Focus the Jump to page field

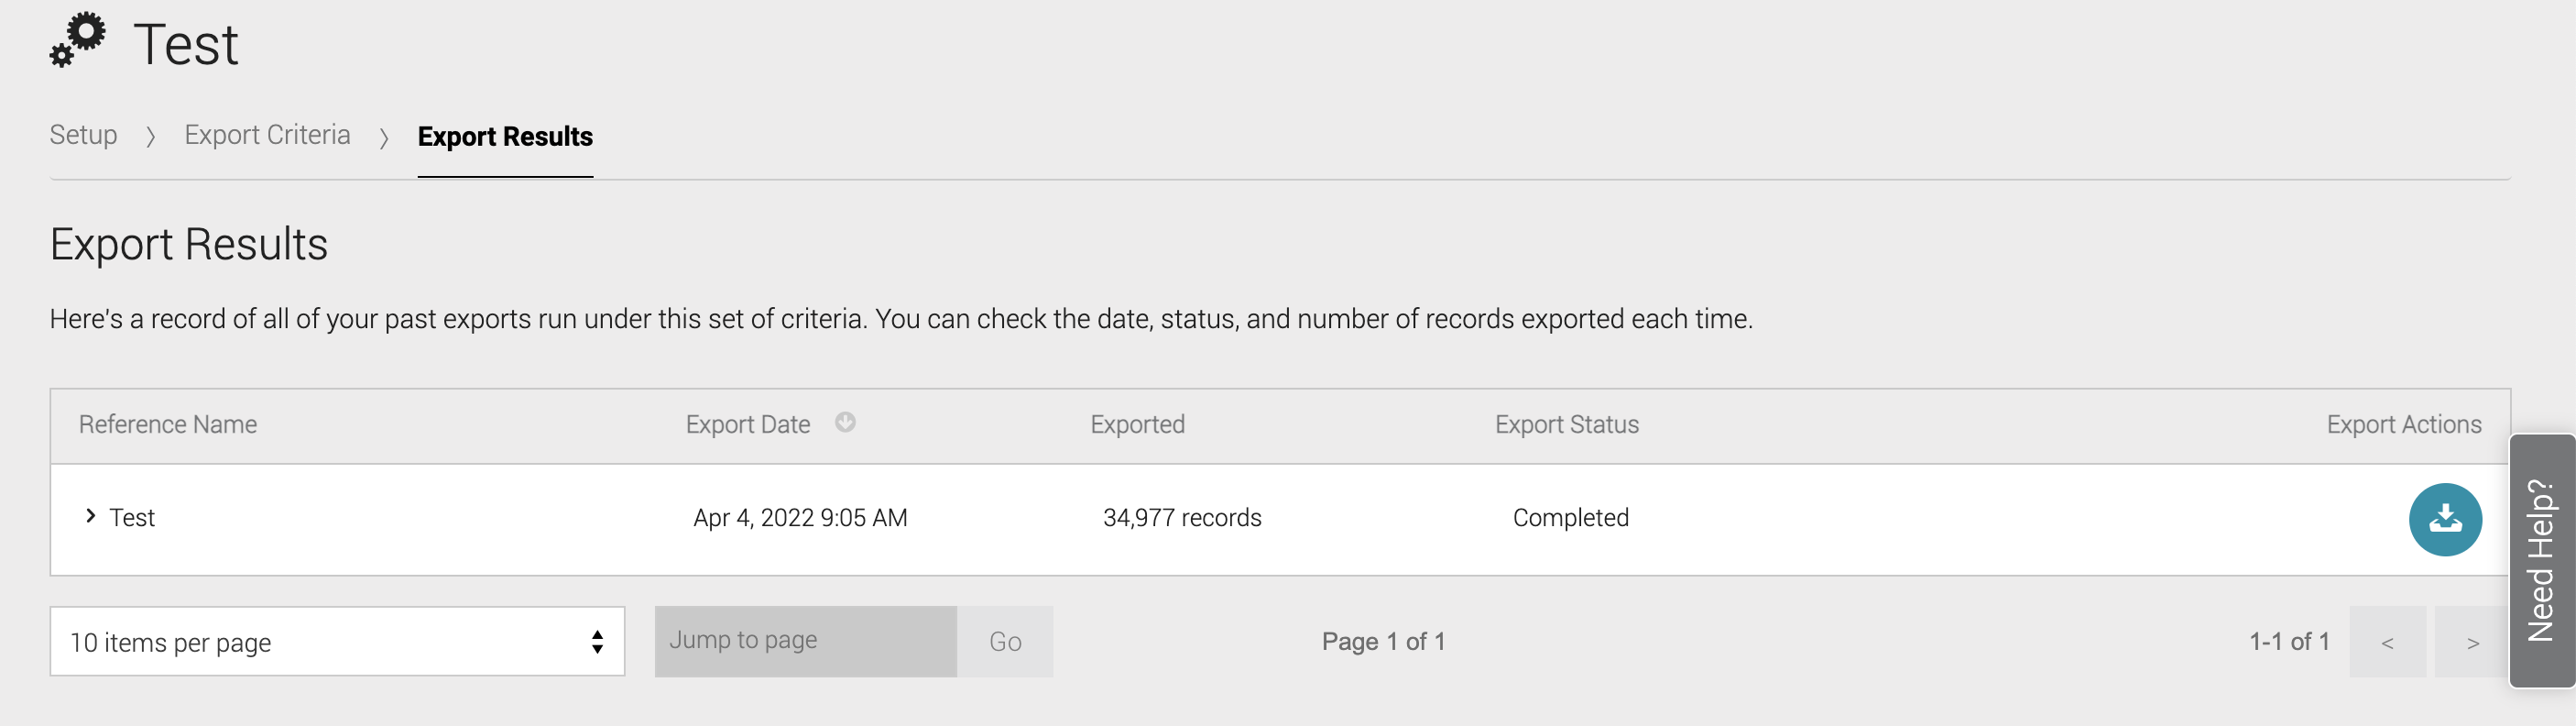click(806, 641)
